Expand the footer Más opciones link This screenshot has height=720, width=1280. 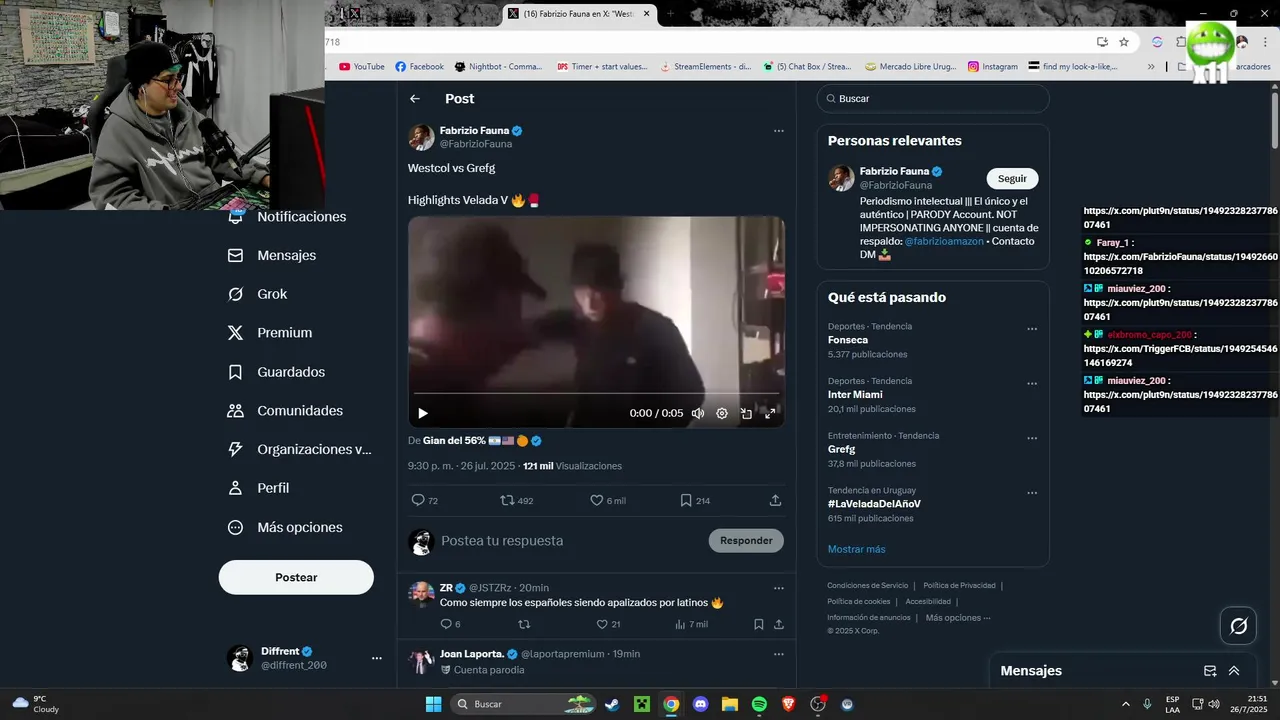(x=958, y=618)
